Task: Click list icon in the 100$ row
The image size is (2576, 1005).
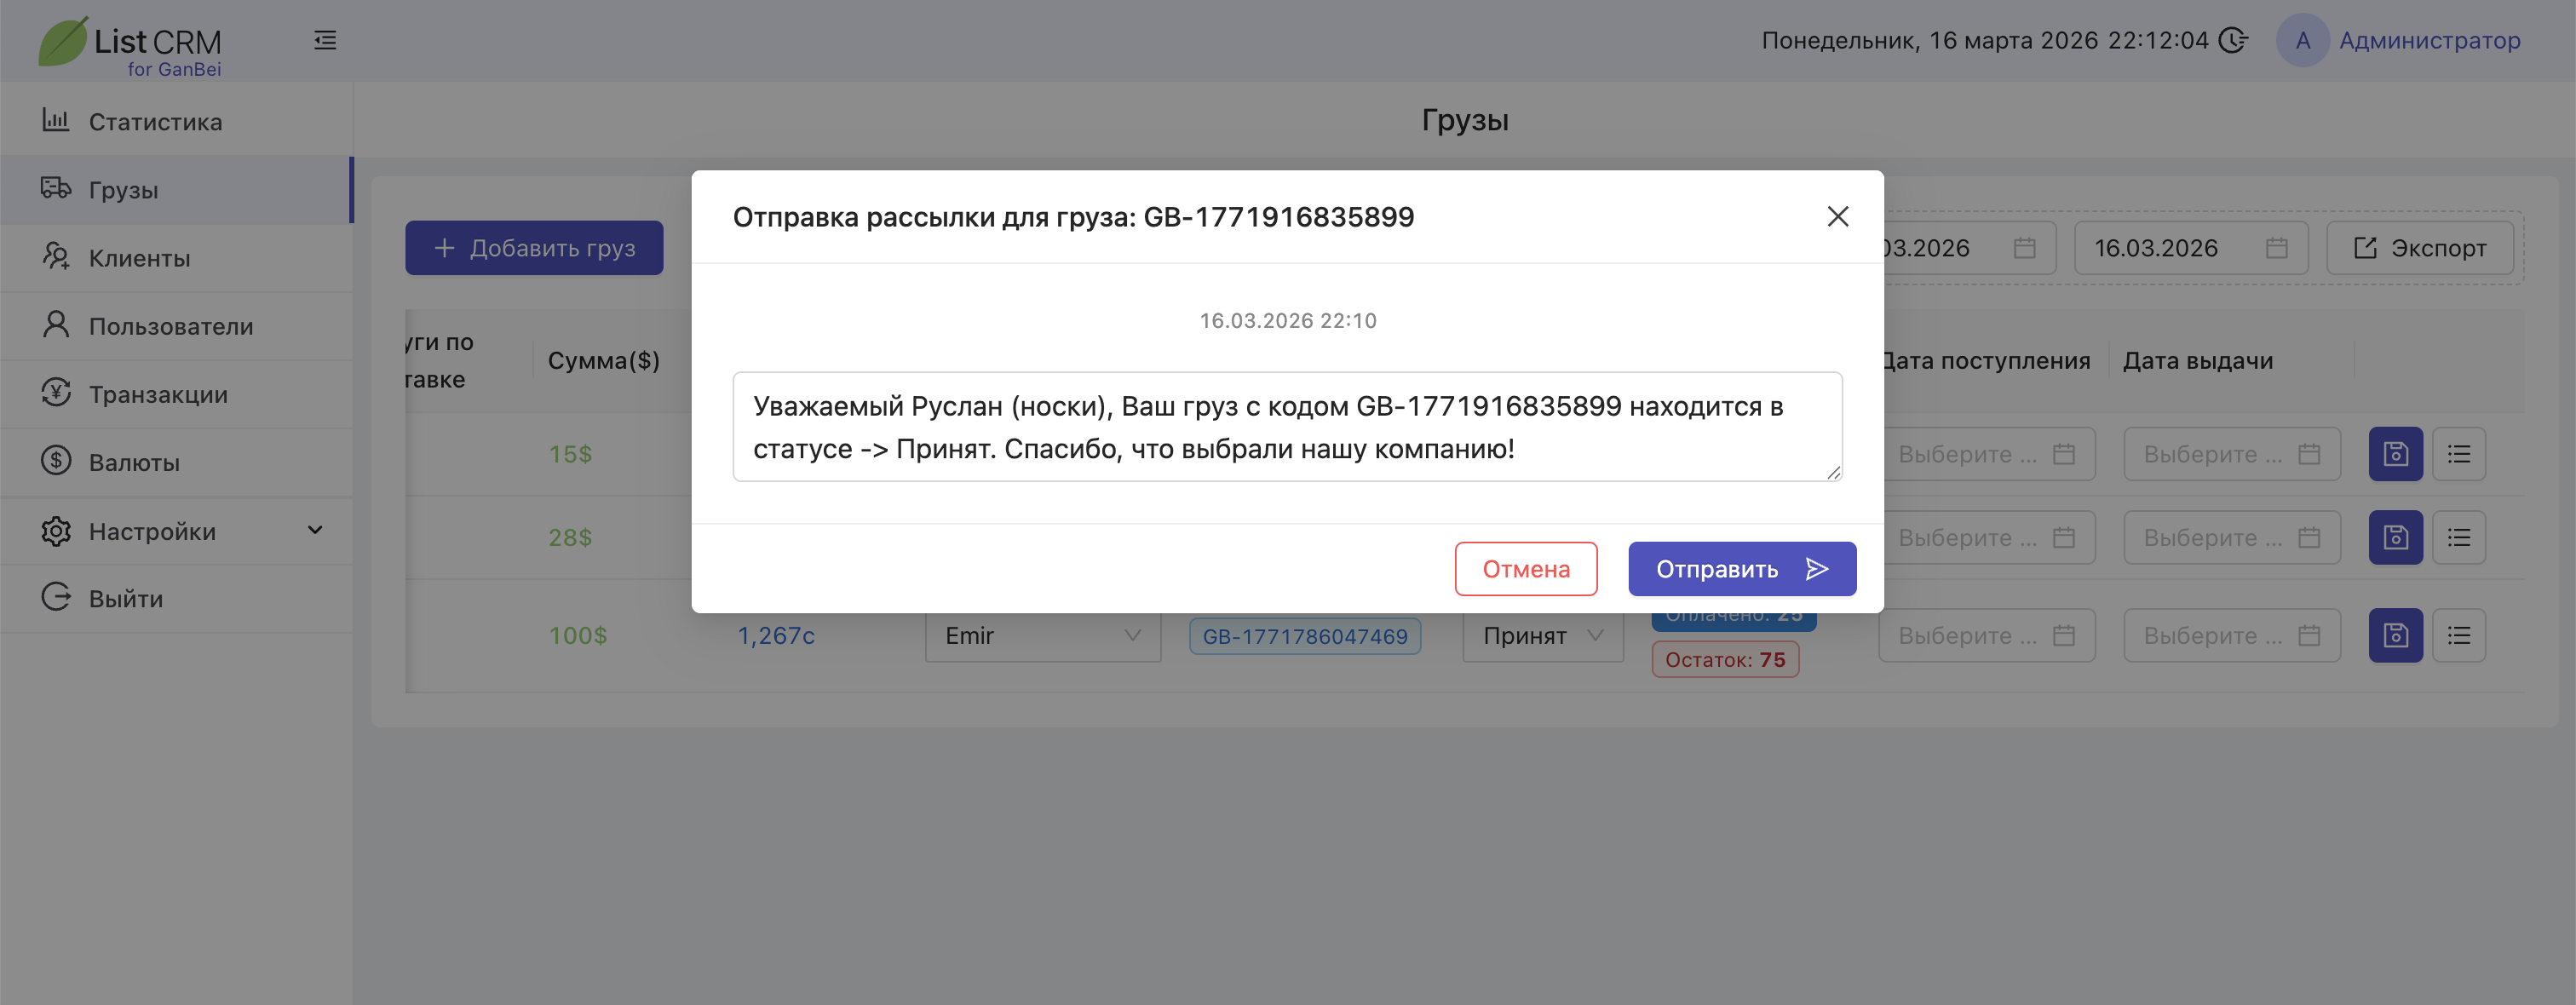Action: tap(2458, 636)
